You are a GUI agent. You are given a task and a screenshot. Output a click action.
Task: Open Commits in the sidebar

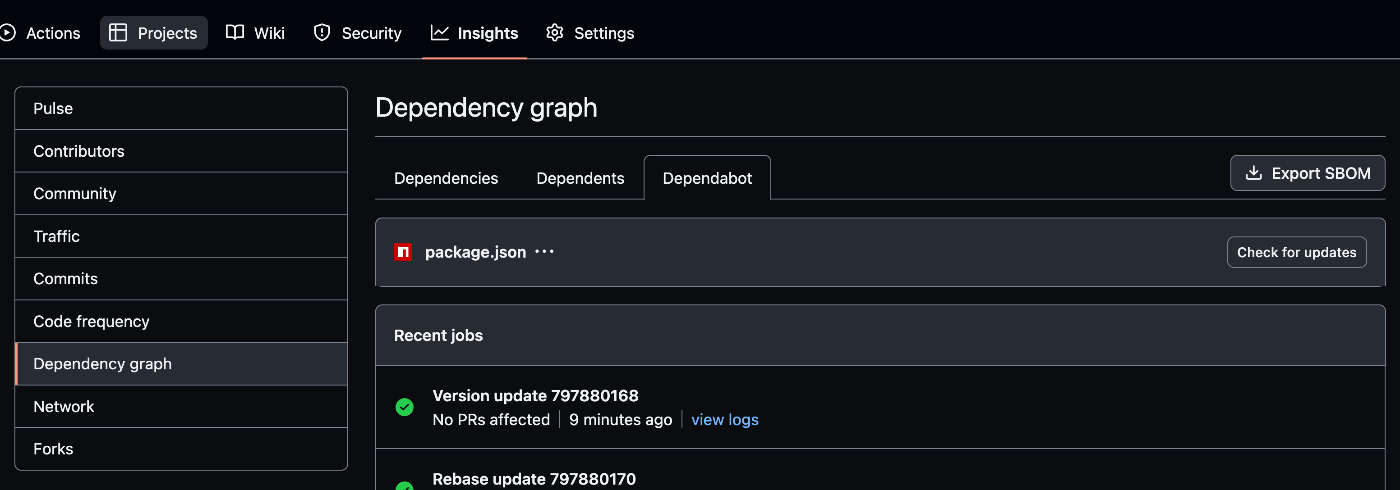pyautogui.click(x=181, y=279)
